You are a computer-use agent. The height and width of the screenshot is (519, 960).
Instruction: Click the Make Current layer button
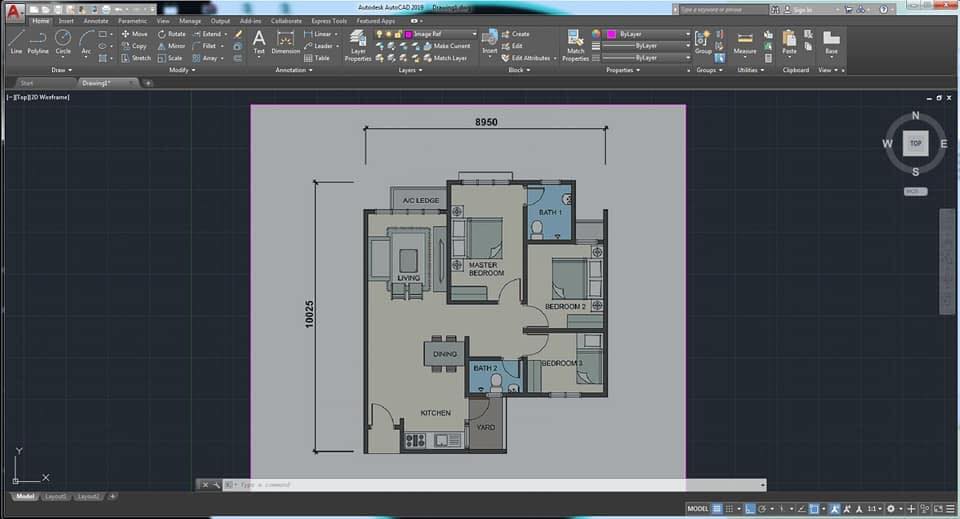click(447, 46)
